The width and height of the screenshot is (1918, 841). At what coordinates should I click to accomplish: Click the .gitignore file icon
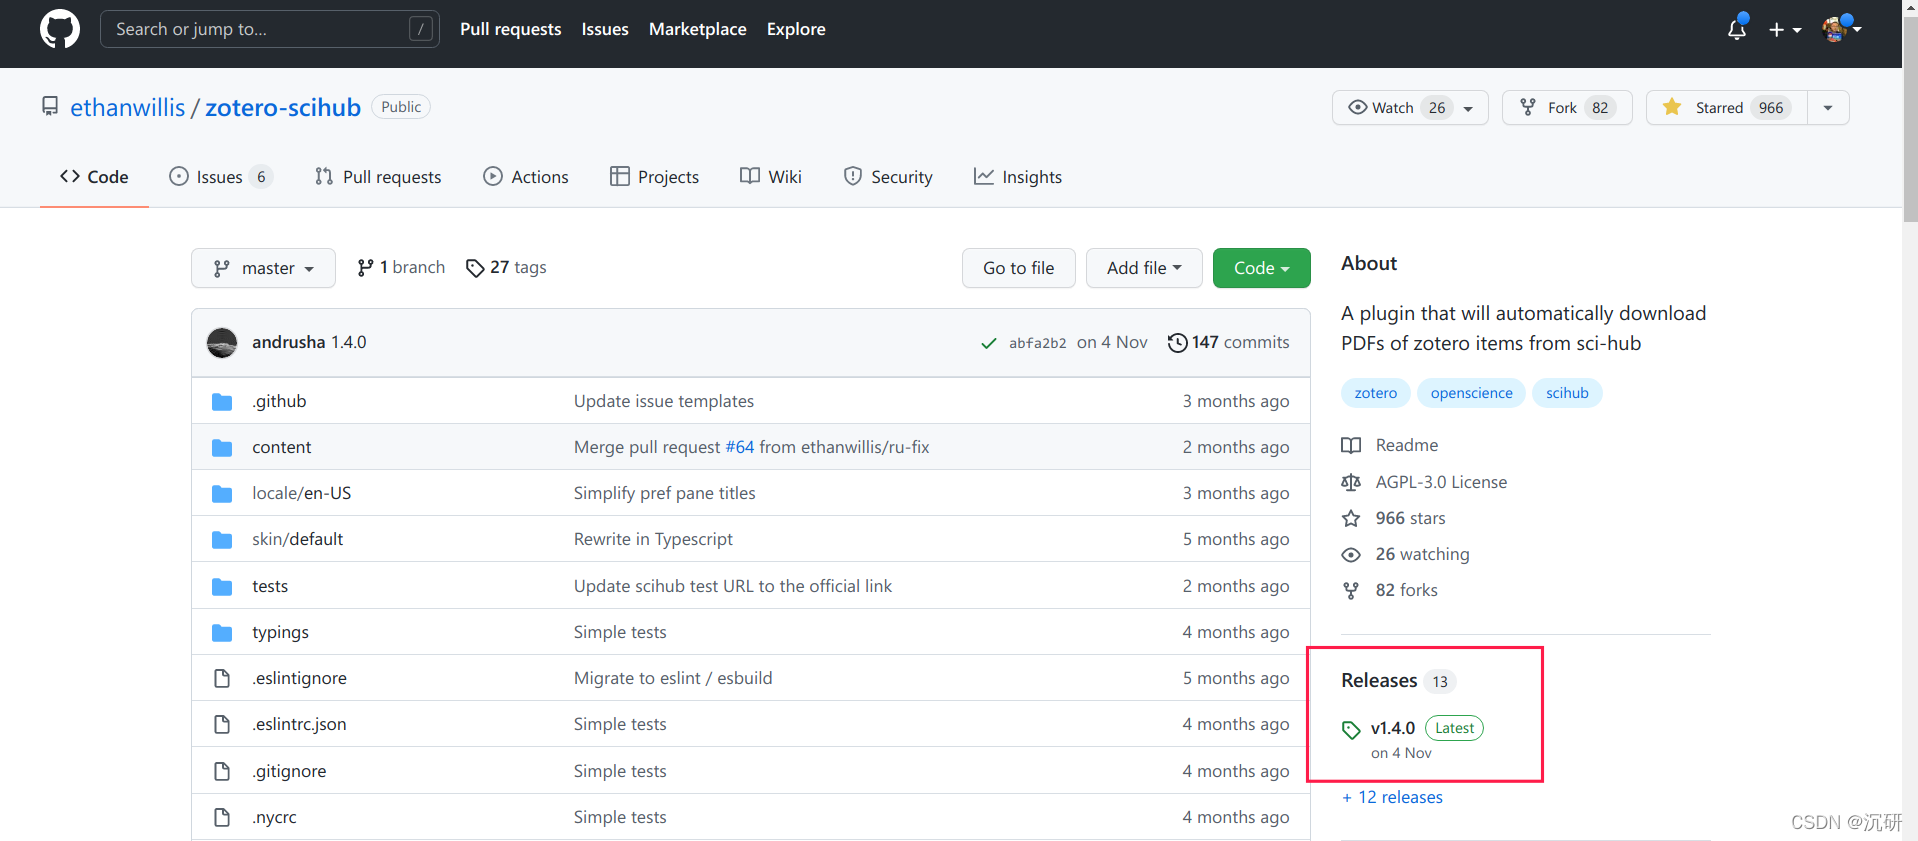[x=222, y=772]
